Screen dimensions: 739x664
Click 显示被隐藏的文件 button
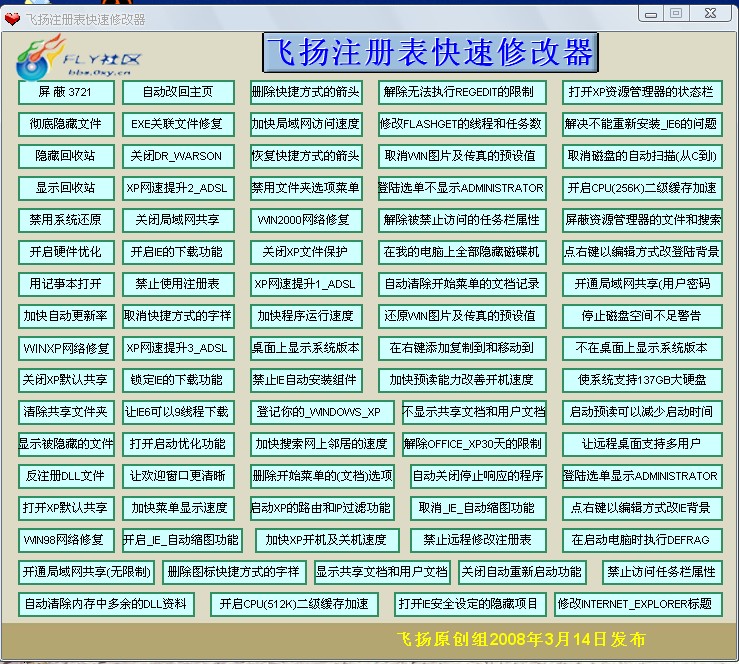pos(66,445)
